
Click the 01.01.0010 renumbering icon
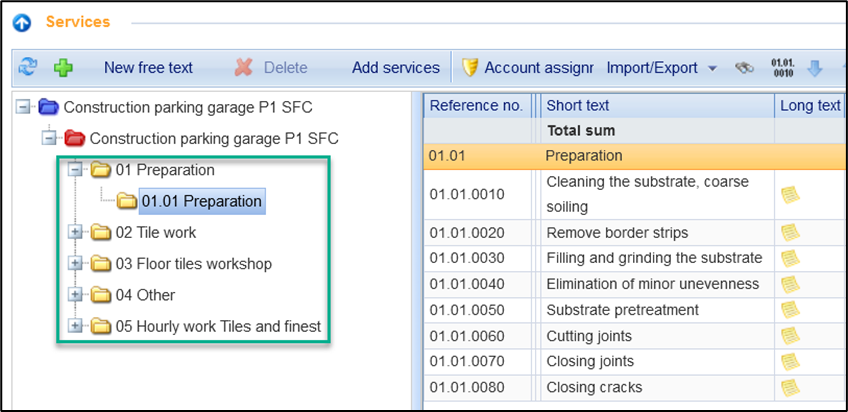tap(783, 68)
